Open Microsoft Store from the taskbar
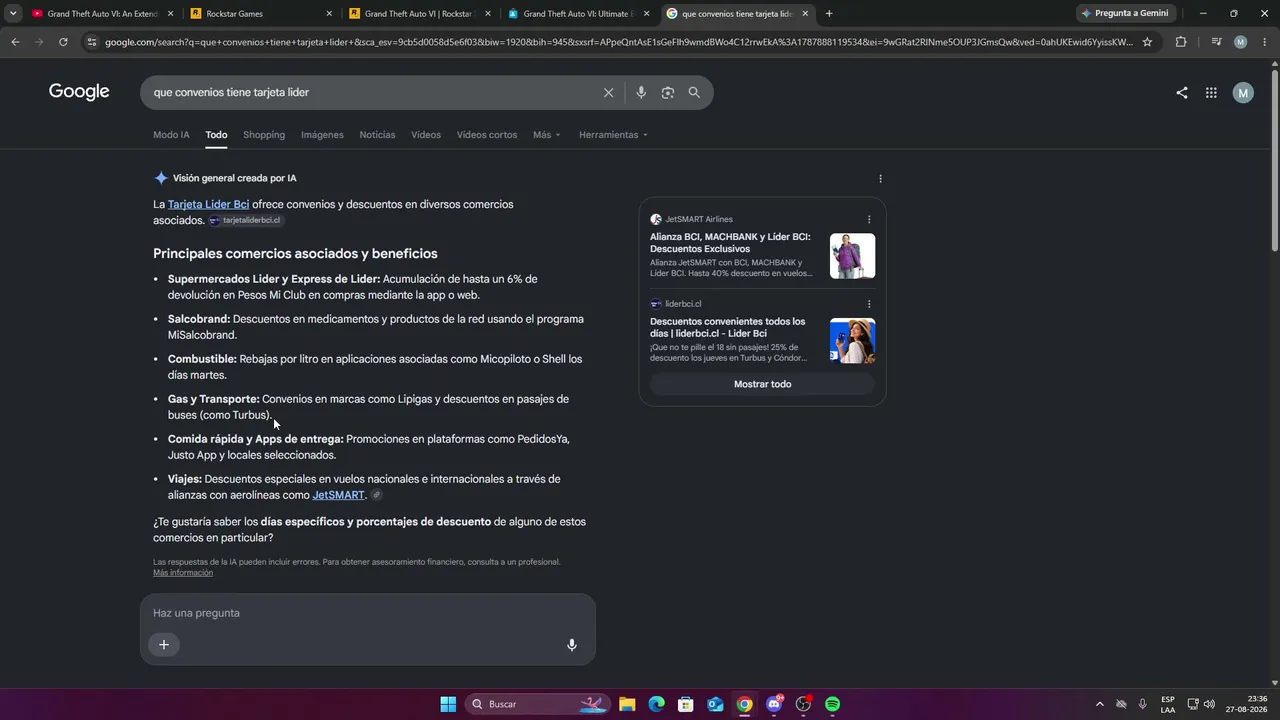Viewport: 1280px width, 720px height. (x=686, y=704)
